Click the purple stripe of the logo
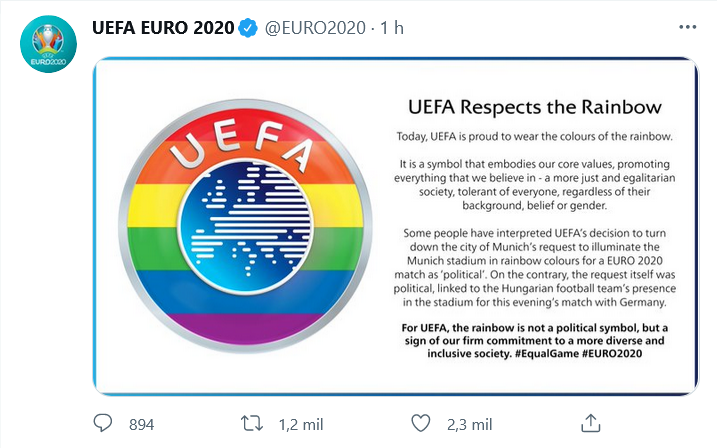This screenshot has height=448, width=717. pos(245,329)
